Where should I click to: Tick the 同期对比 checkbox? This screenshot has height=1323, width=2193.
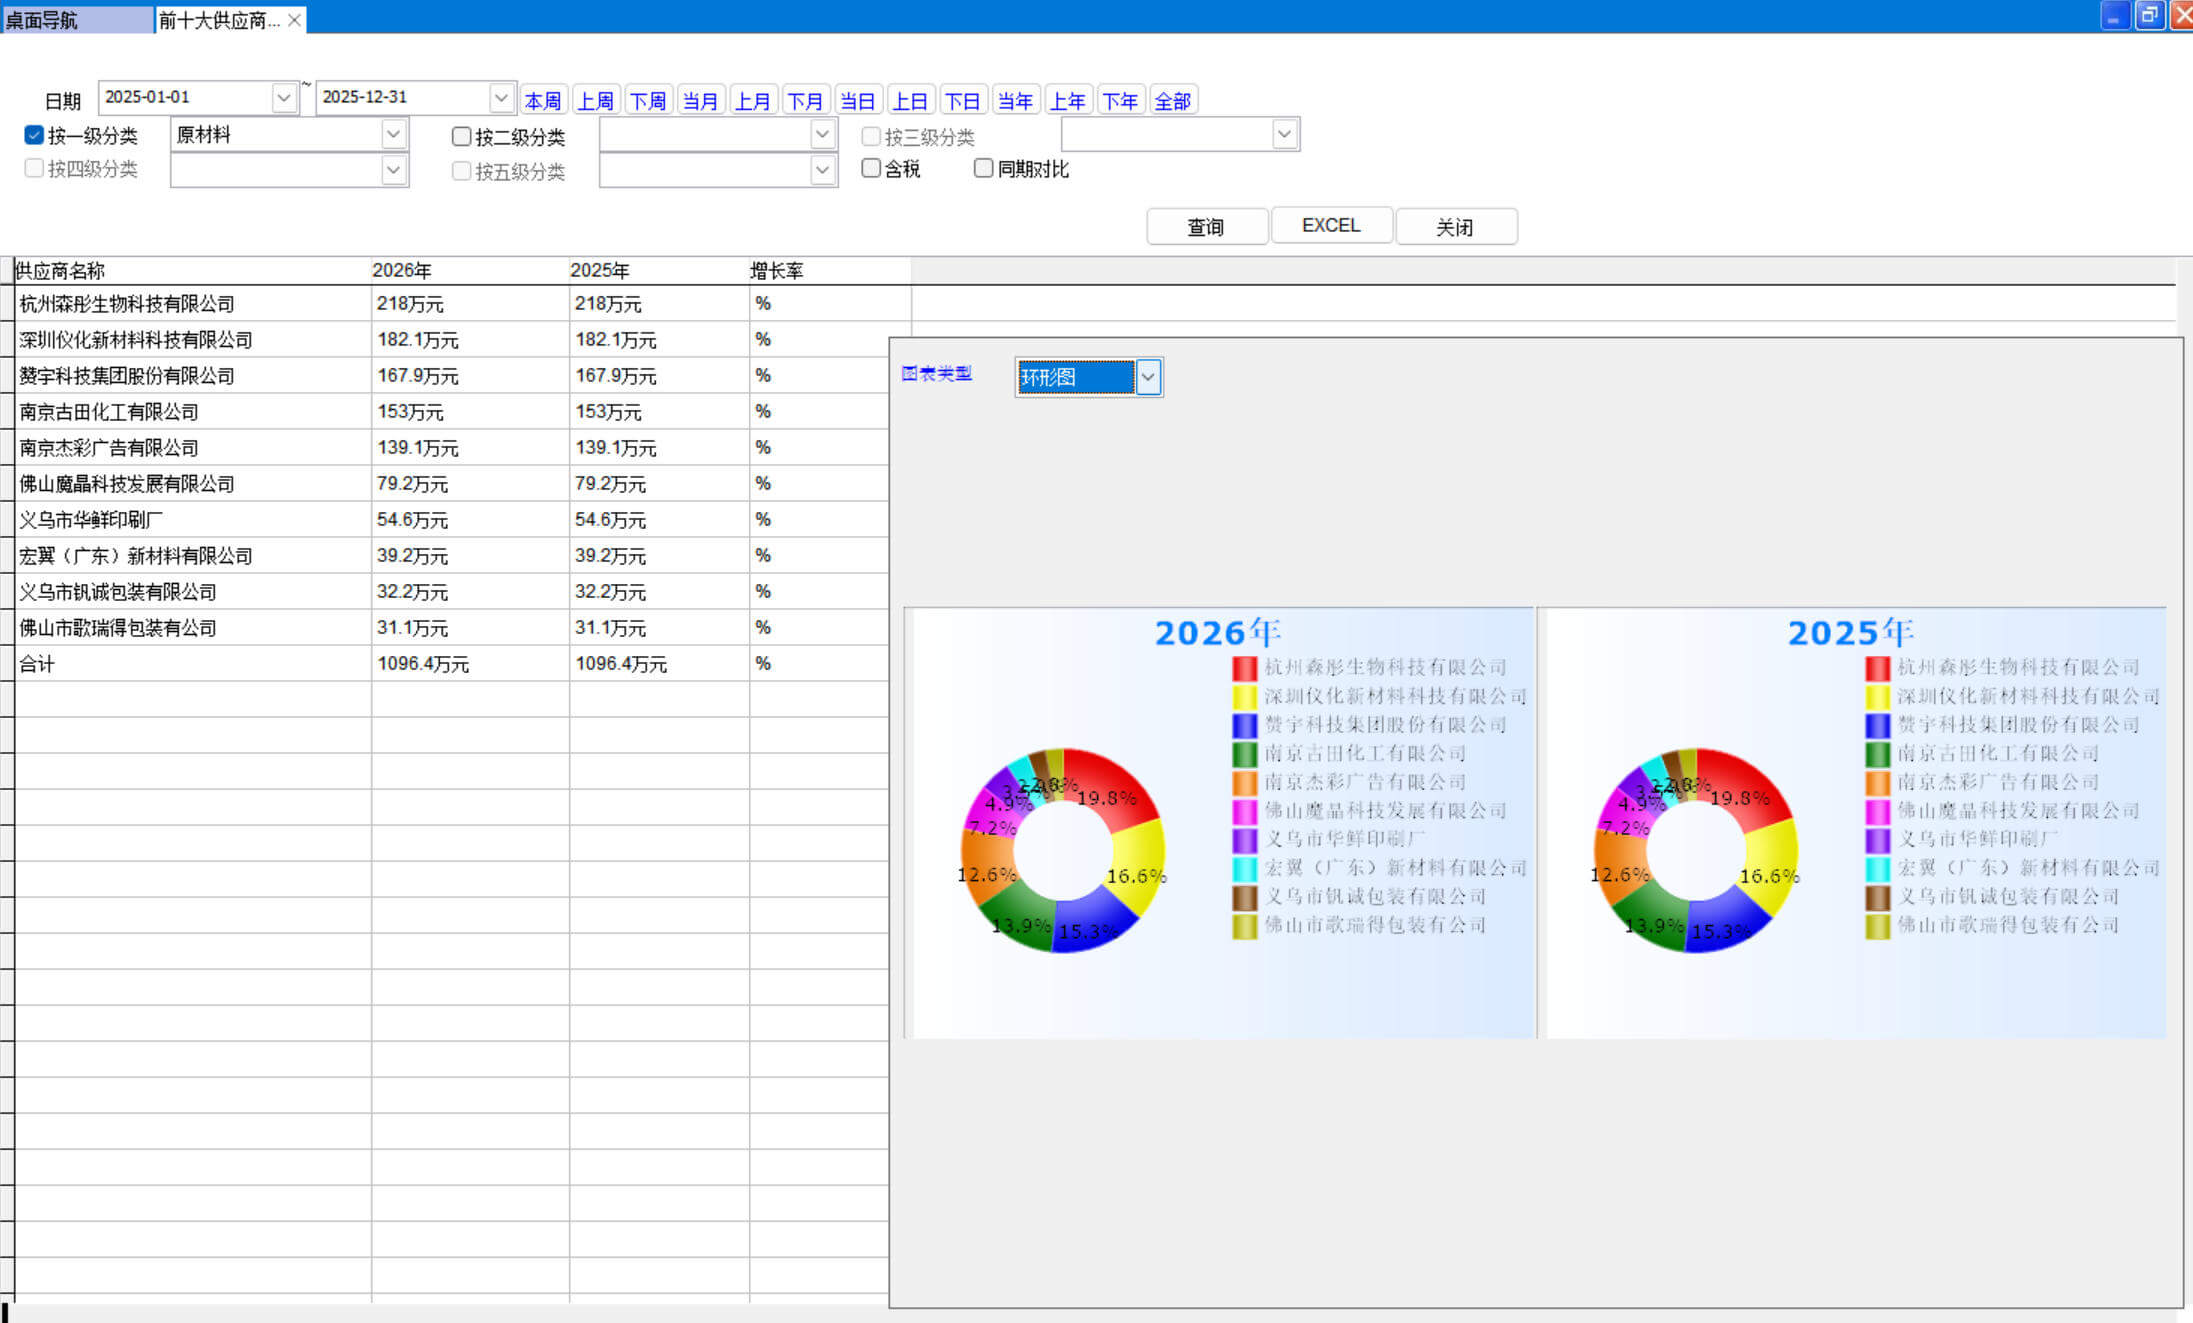pos(983,168)
